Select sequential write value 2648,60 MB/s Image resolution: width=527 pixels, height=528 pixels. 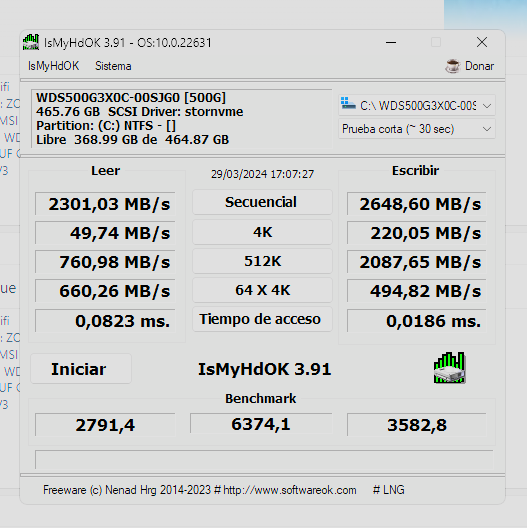(x=417, y=204)
